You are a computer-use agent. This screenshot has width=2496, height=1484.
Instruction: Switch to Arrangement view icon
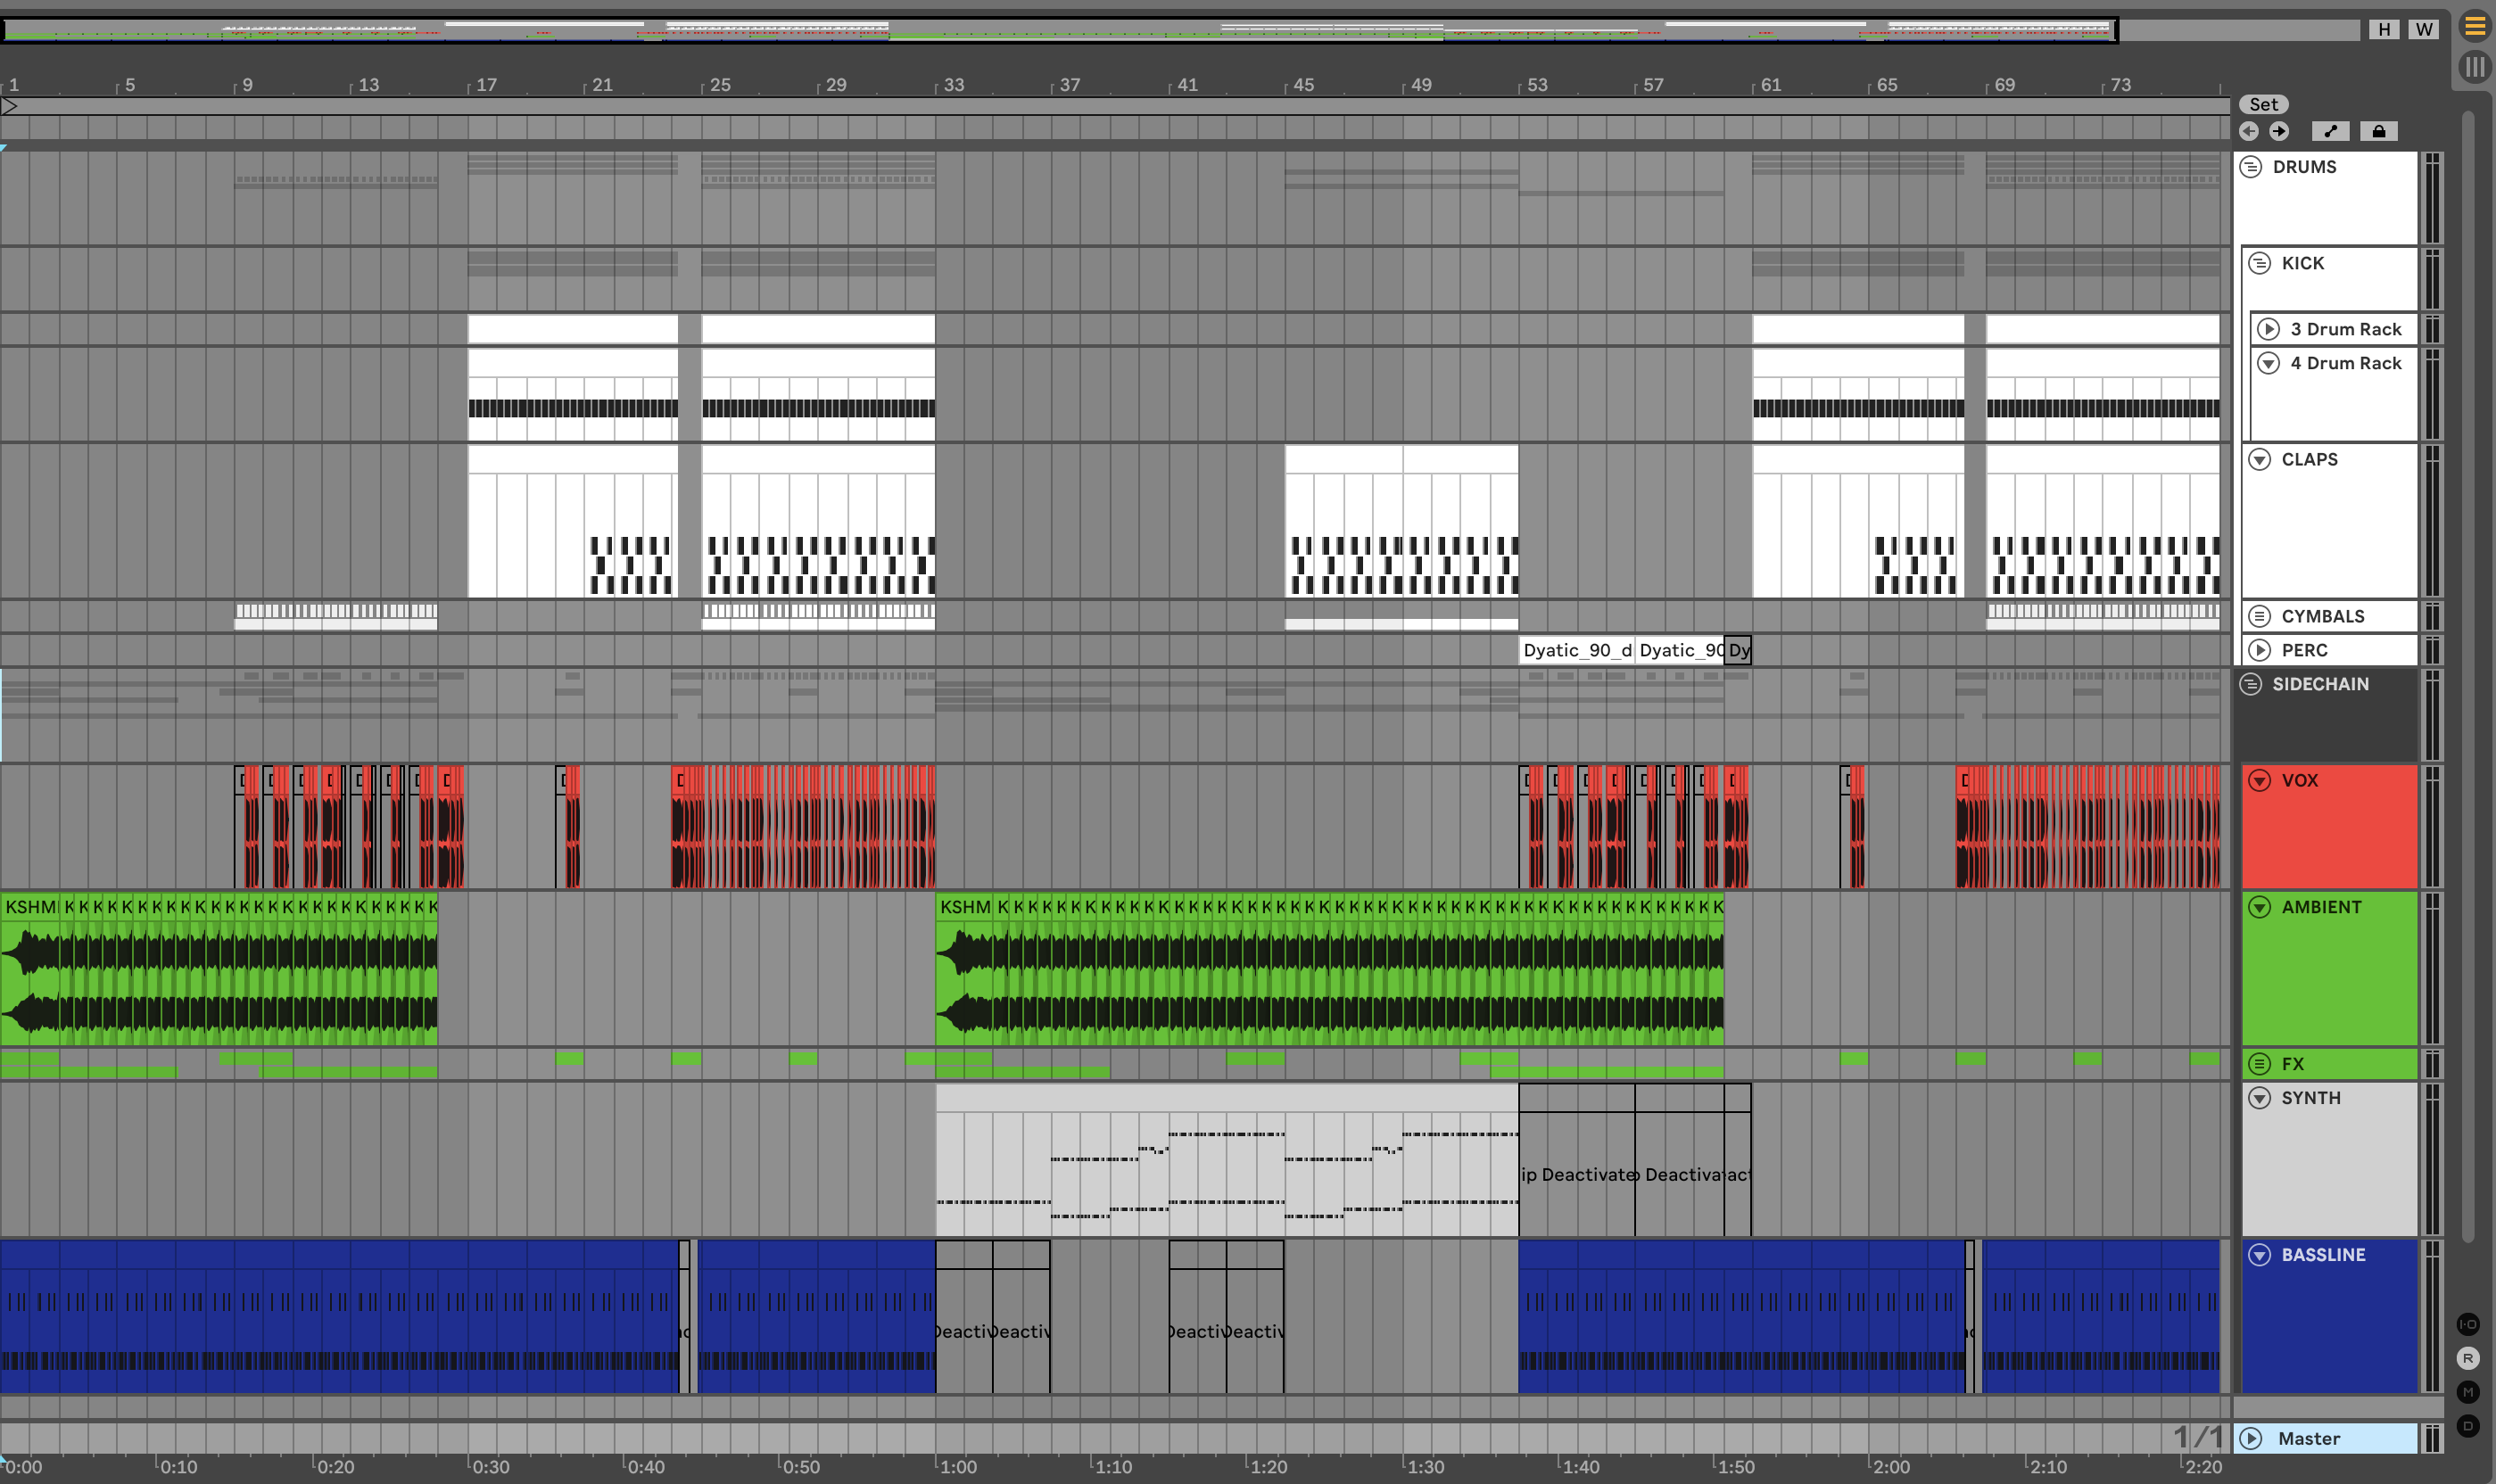point(2475,26)
